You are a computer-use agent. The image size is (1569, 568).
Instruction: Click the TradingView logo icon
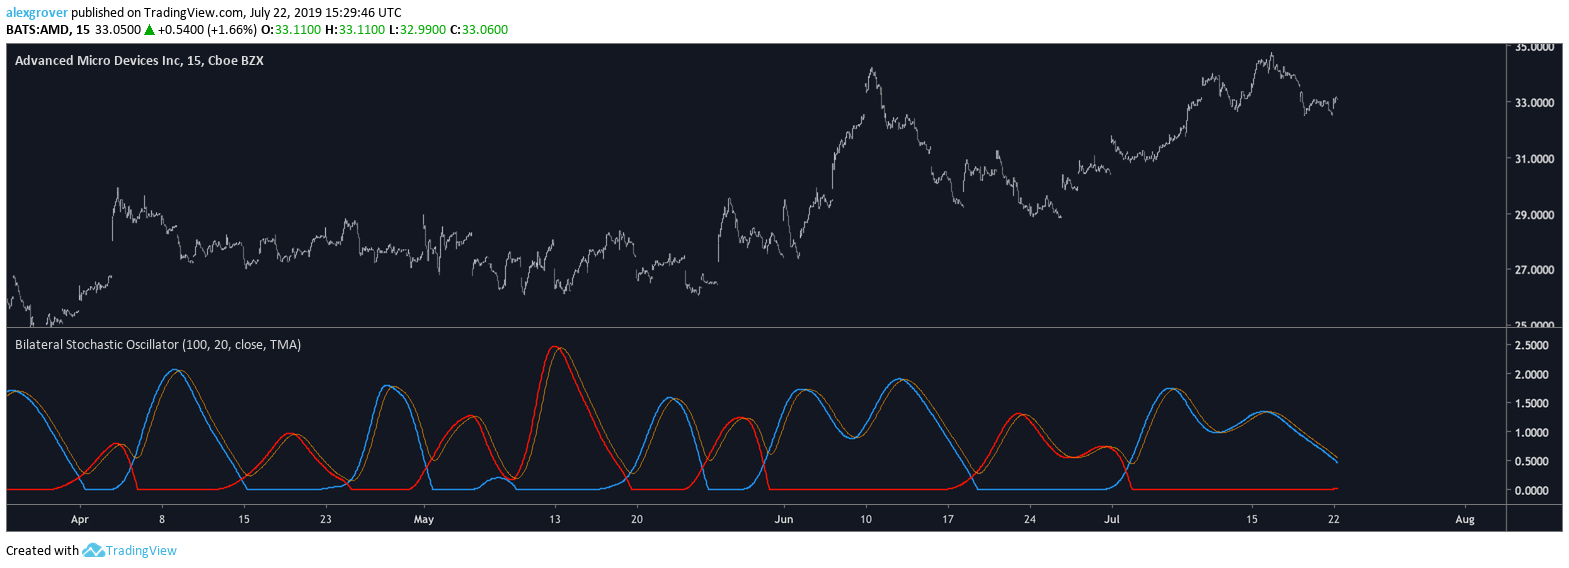93,550
